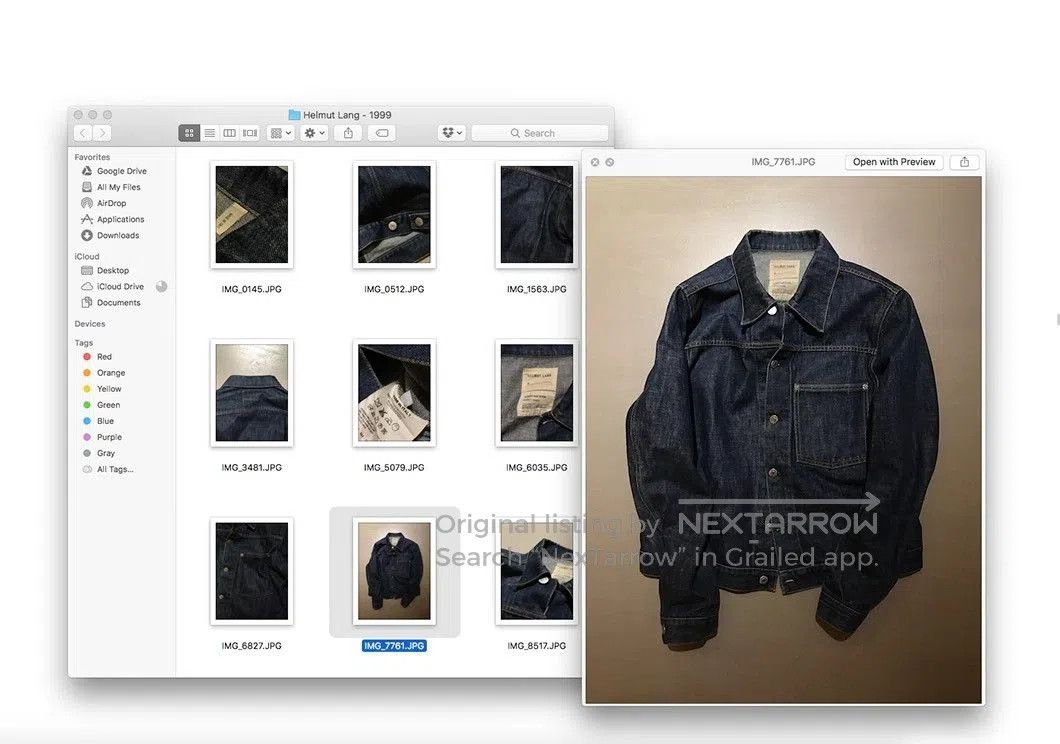The image size is (1060, 744).
Task: Expand Quick Look to full screen
Action: pos(610,162)
